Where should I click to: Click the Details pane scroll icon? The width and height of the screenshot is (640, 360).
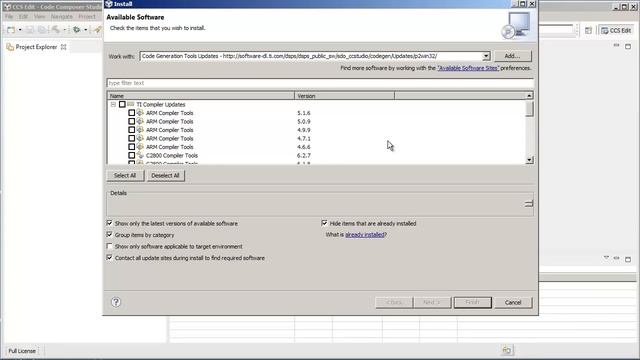[x=529, y=203]
